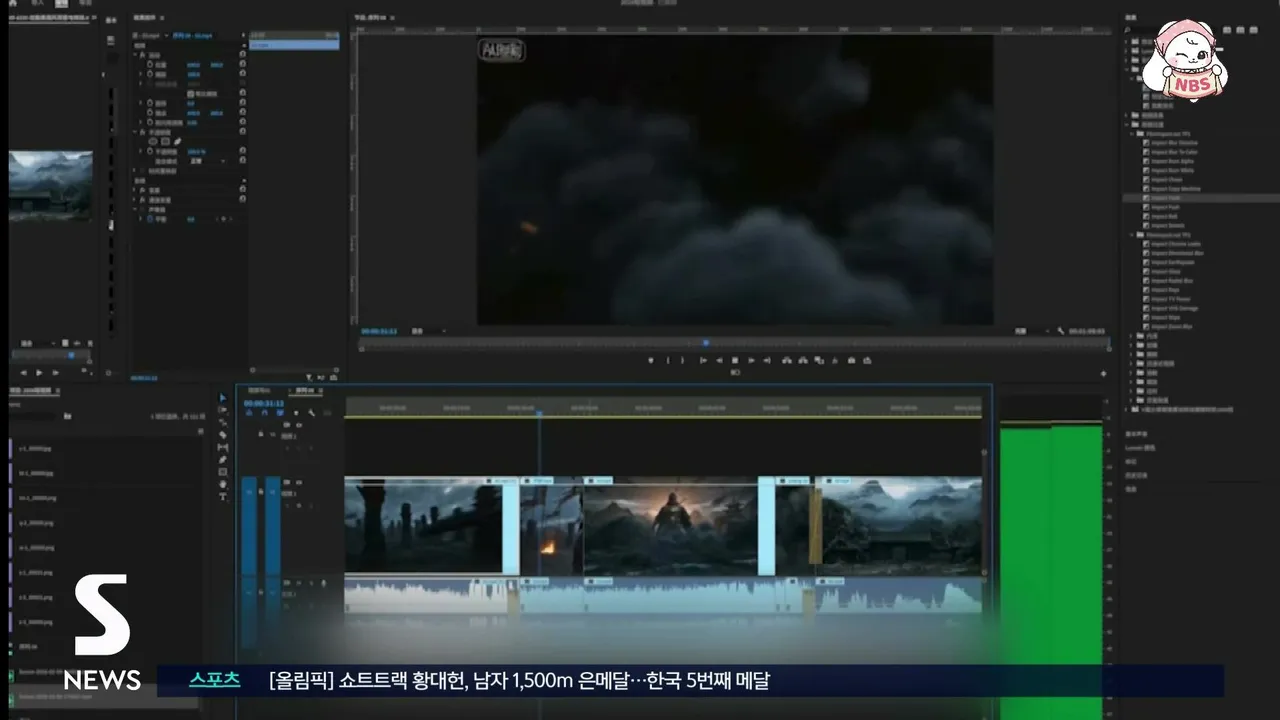Step back one frame in the Program monitor

click(x=719, y=360)
